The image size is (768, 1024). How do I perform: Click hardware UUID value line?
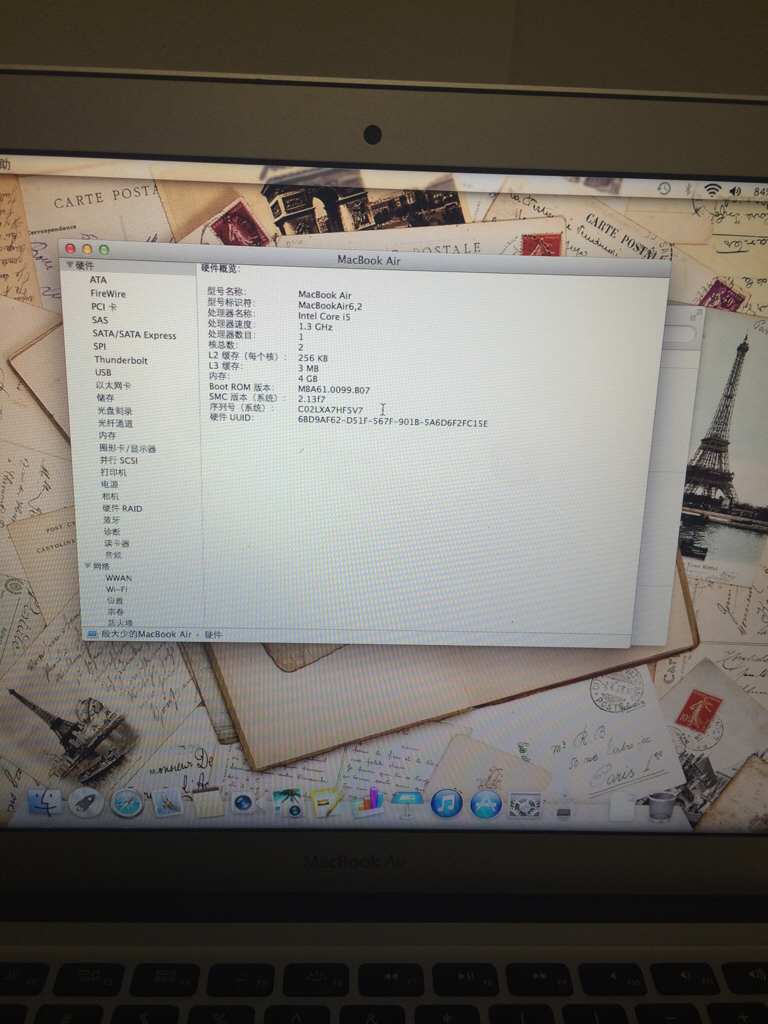click(392, 421)
